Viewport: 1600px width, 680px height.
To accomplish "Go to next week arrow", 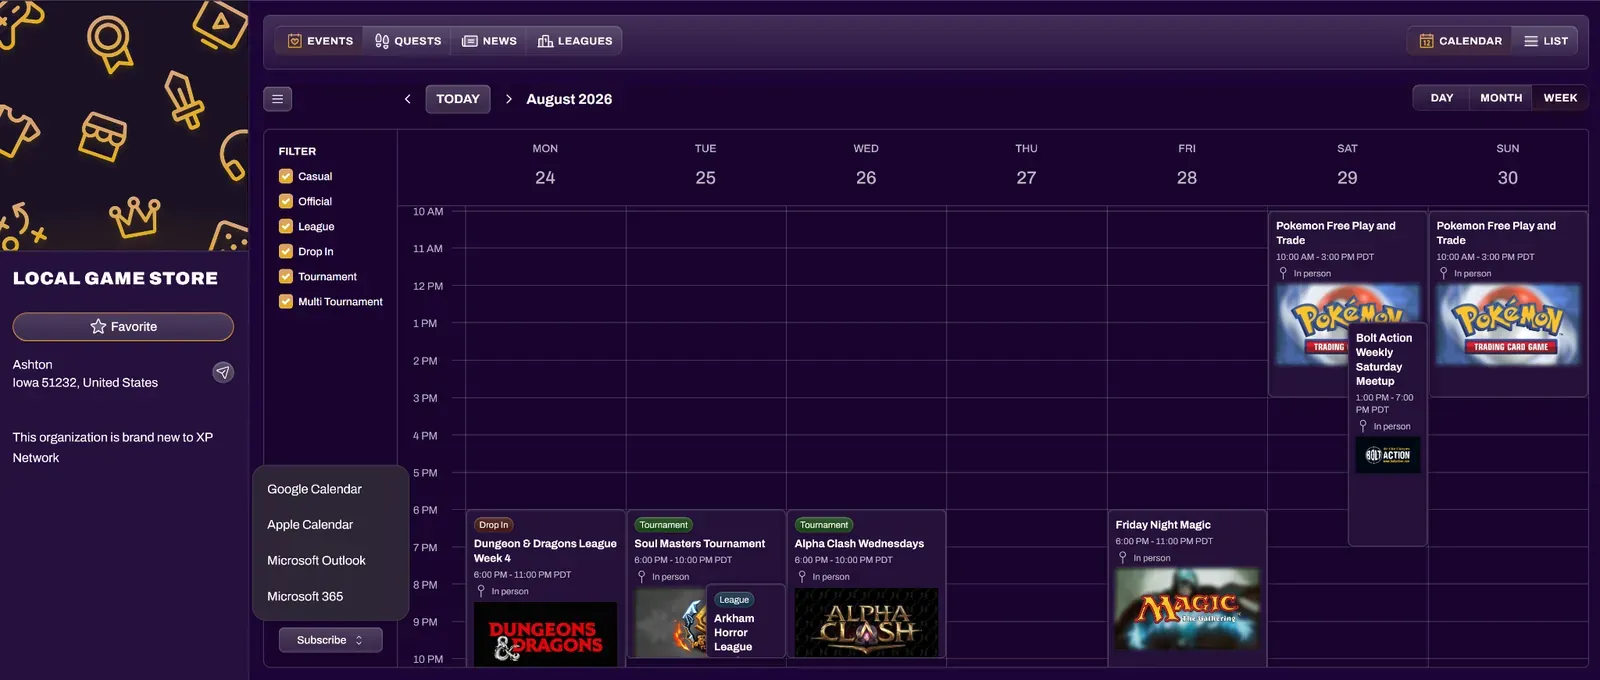I will click(x=508, y=99).
